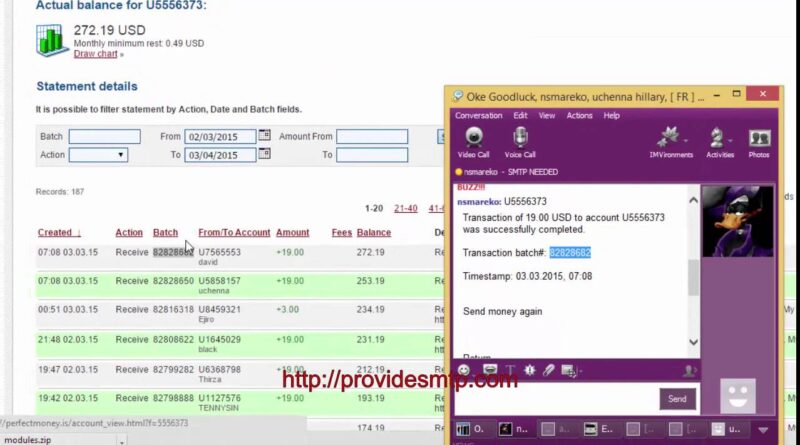800x445 pixels.
Task: Open the Activities dropdown arrow
Action: click(x=731, y=140)
